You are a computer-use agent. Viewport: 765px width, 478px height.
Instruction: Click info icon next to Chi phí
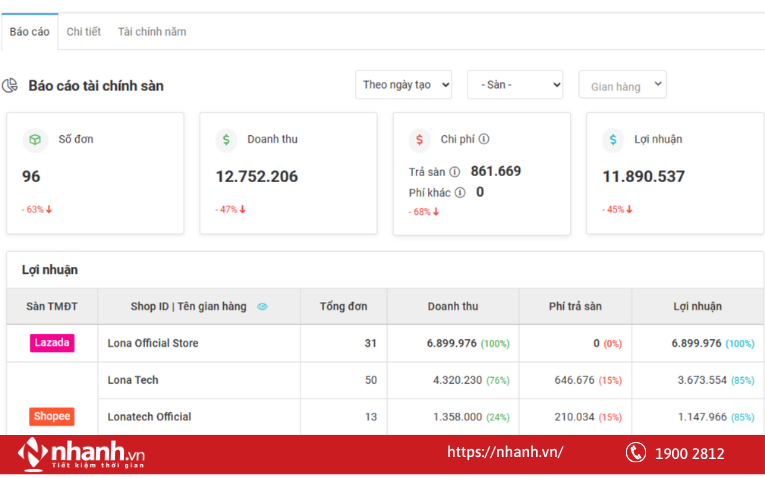484,140
